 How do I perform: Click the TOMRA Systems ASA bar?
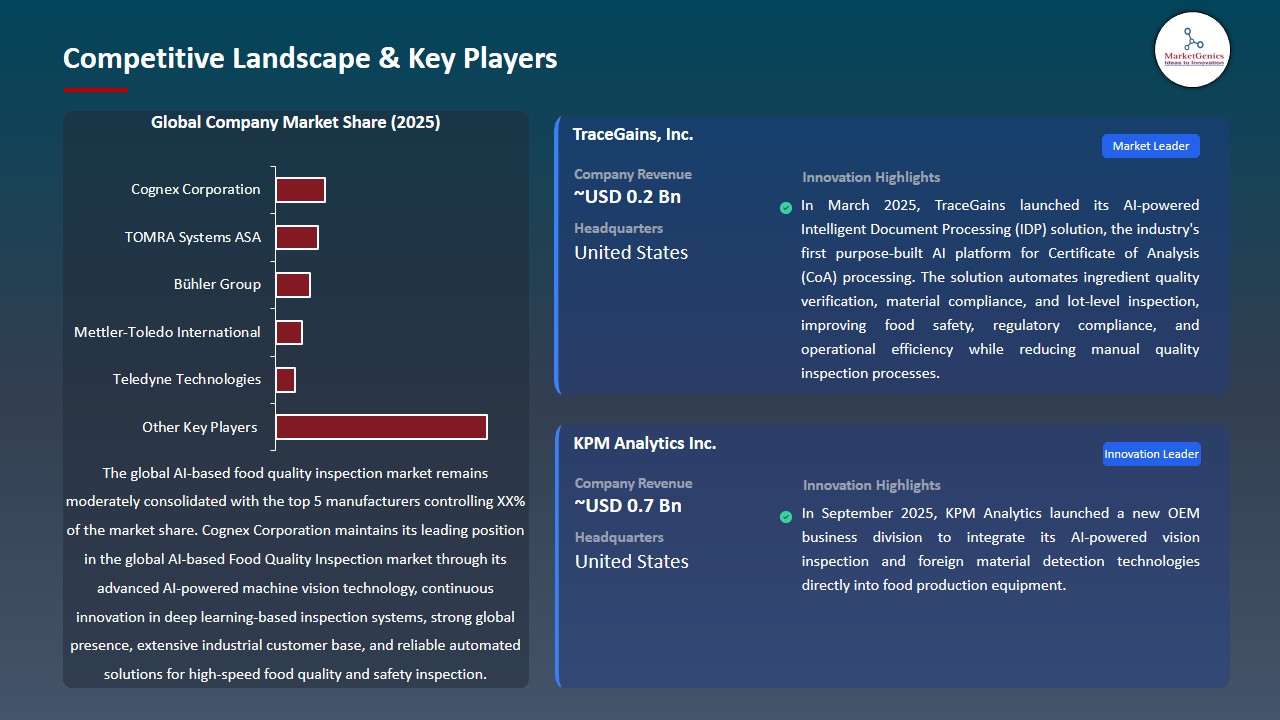(297, 237)
